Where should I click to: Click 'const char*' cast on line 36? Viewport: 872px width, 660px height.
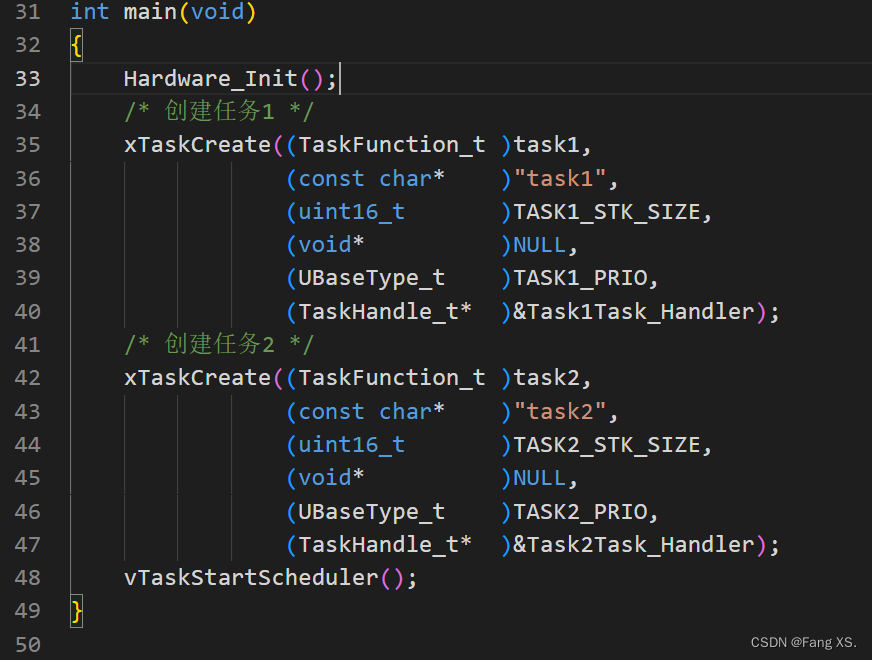coord(371,178)
